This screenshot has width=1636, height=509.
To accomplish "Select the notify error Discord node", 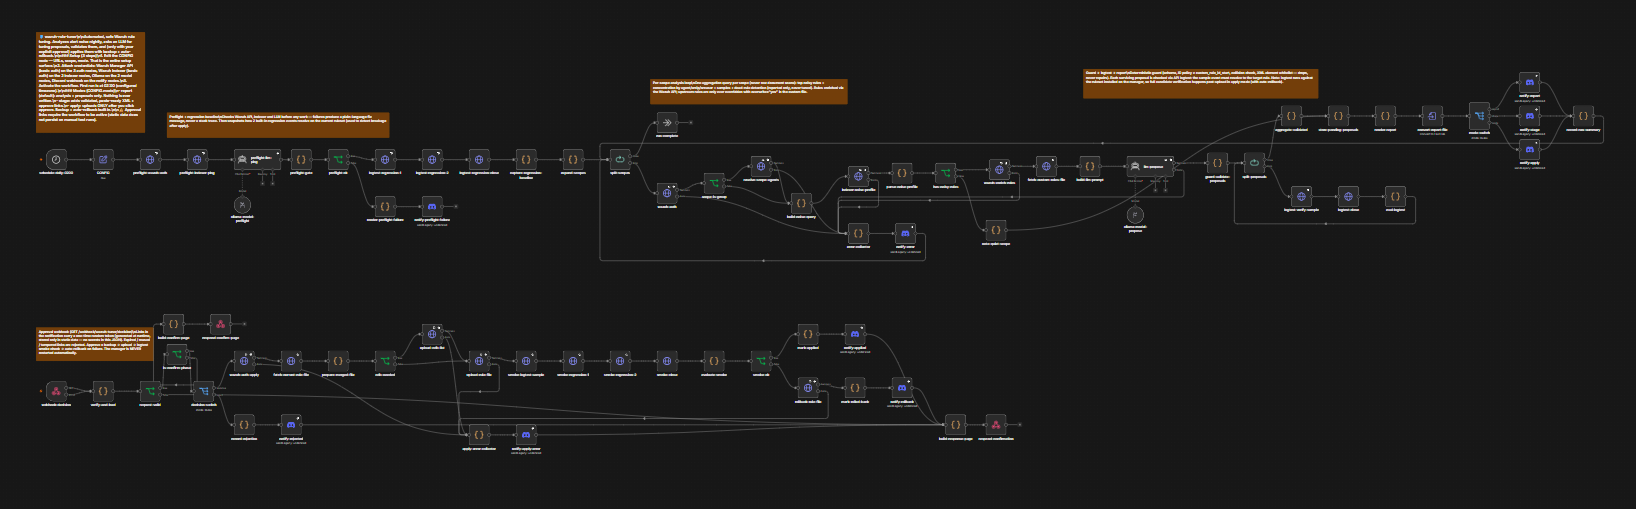I will click(905, 233).
